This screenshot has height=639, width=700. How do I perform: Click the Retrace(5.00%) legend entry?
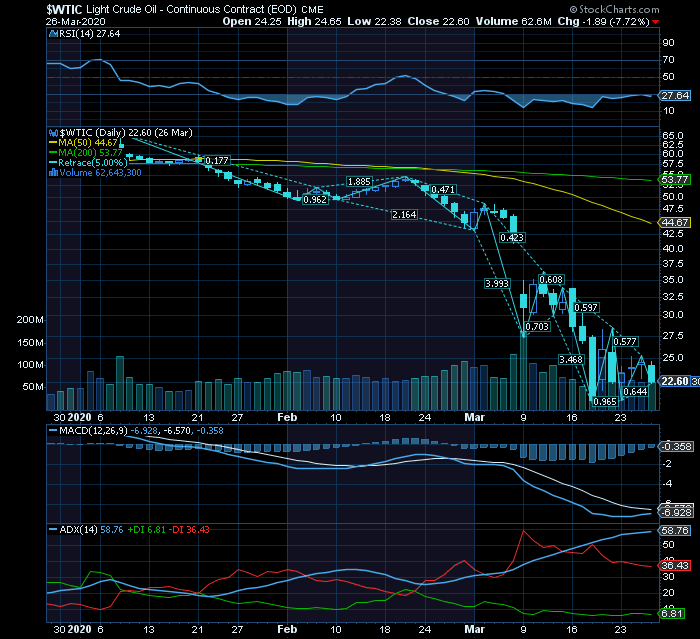point(92,163)
